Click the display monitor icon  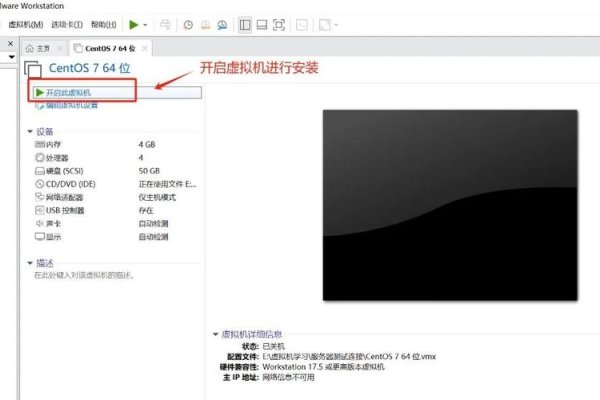point(40,237)
